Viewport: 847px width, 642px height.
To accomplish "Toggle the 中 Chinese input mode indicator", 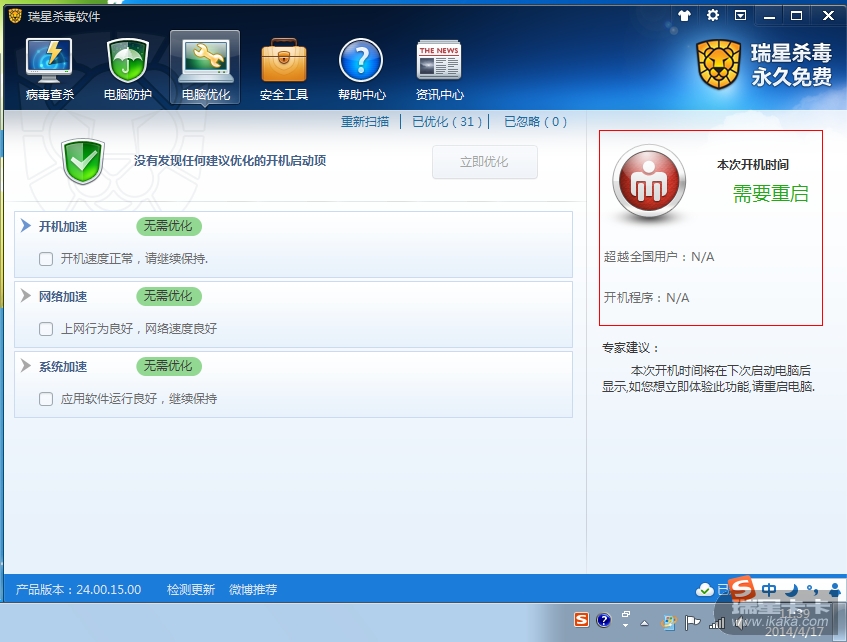I will click(769, 590).
